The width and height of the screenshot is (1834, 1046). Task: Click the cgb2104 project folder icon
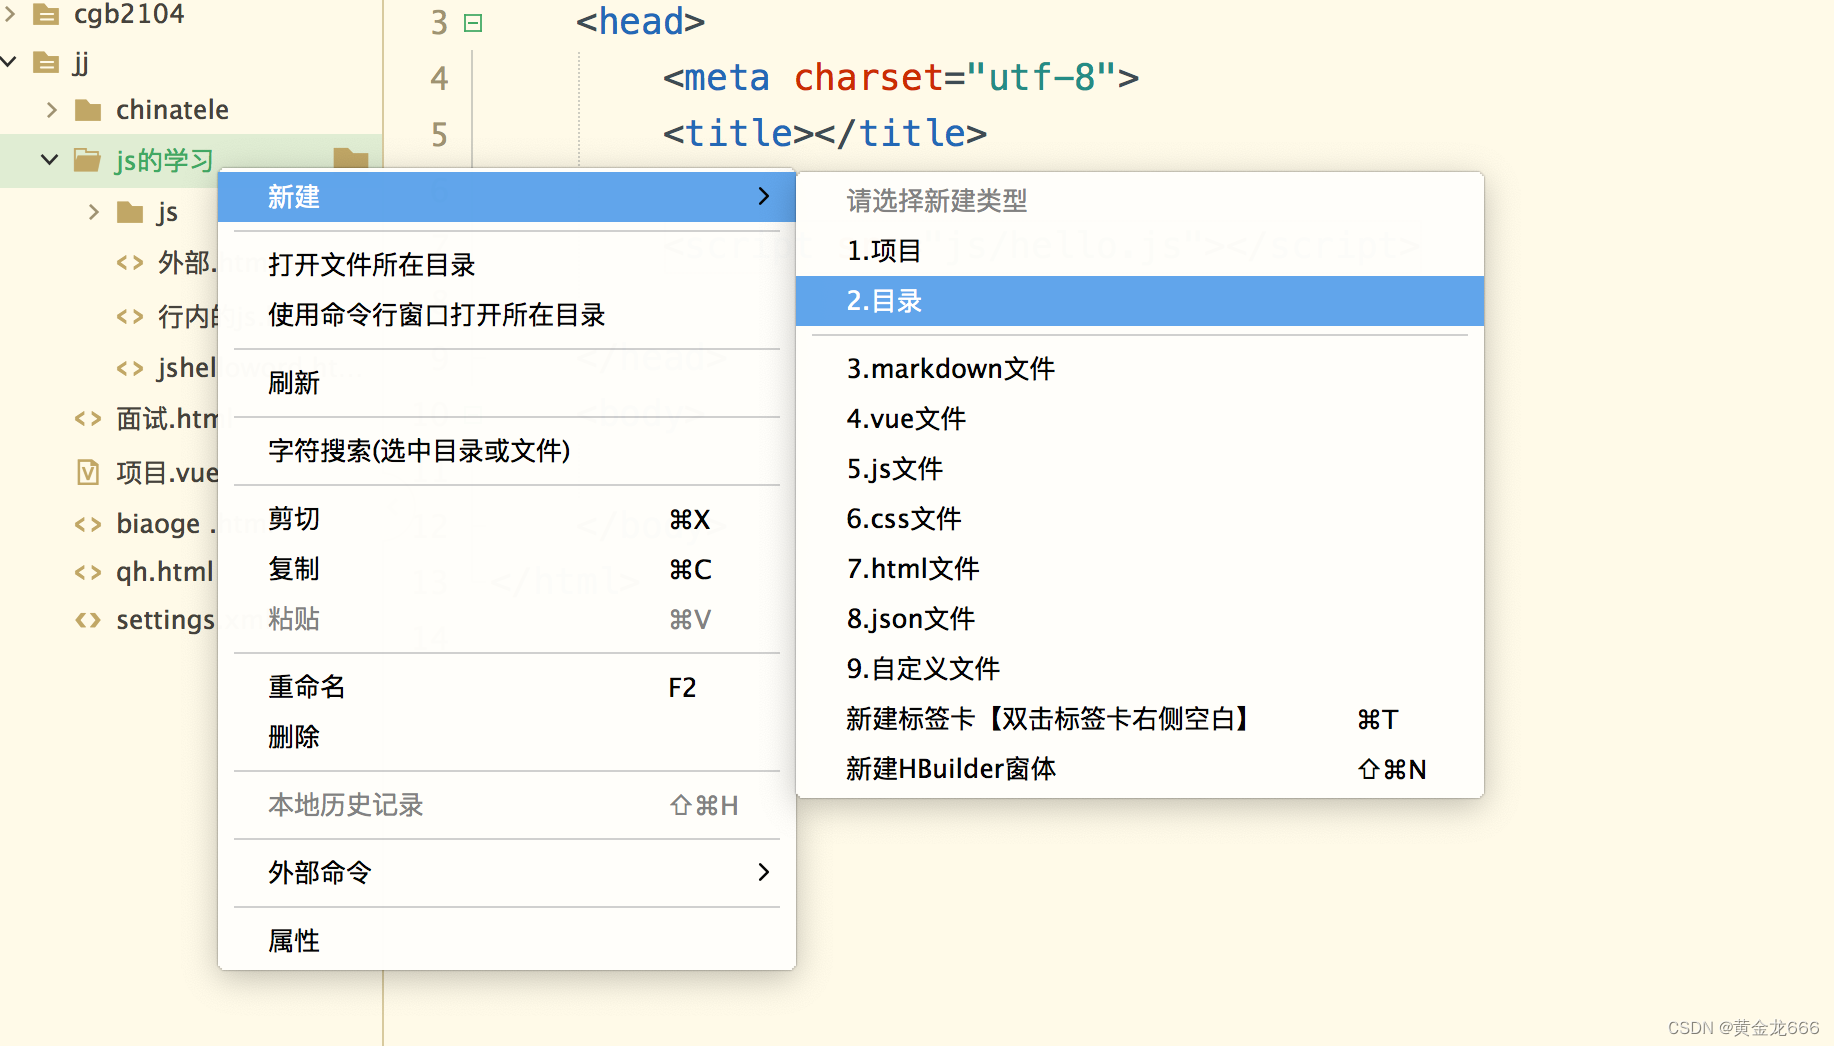point(46,14)
